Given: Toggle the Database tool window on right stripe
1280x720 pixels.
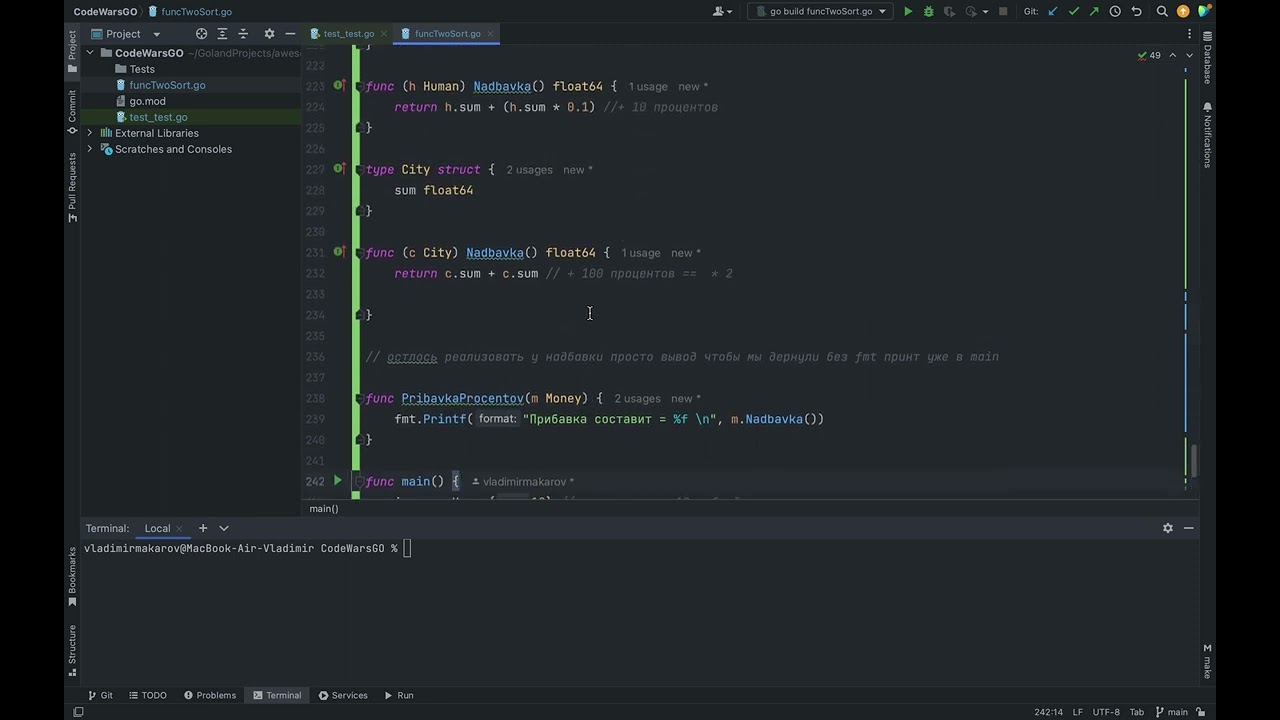Looking at the screenshot, I should coord(1207,58).
